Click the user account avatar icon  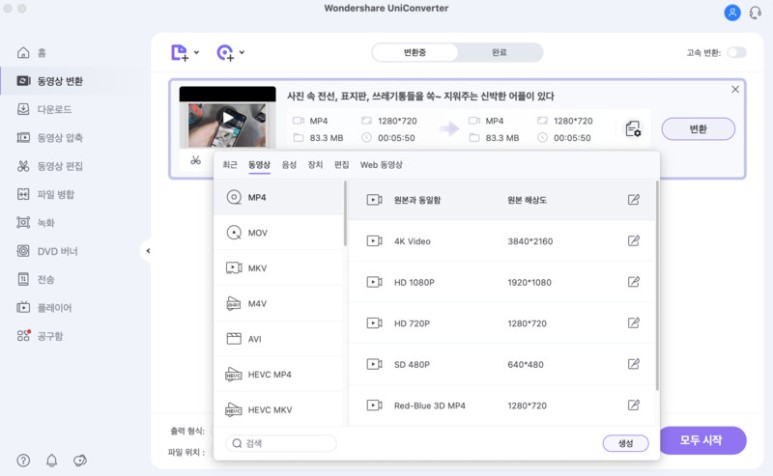point(732,12)
